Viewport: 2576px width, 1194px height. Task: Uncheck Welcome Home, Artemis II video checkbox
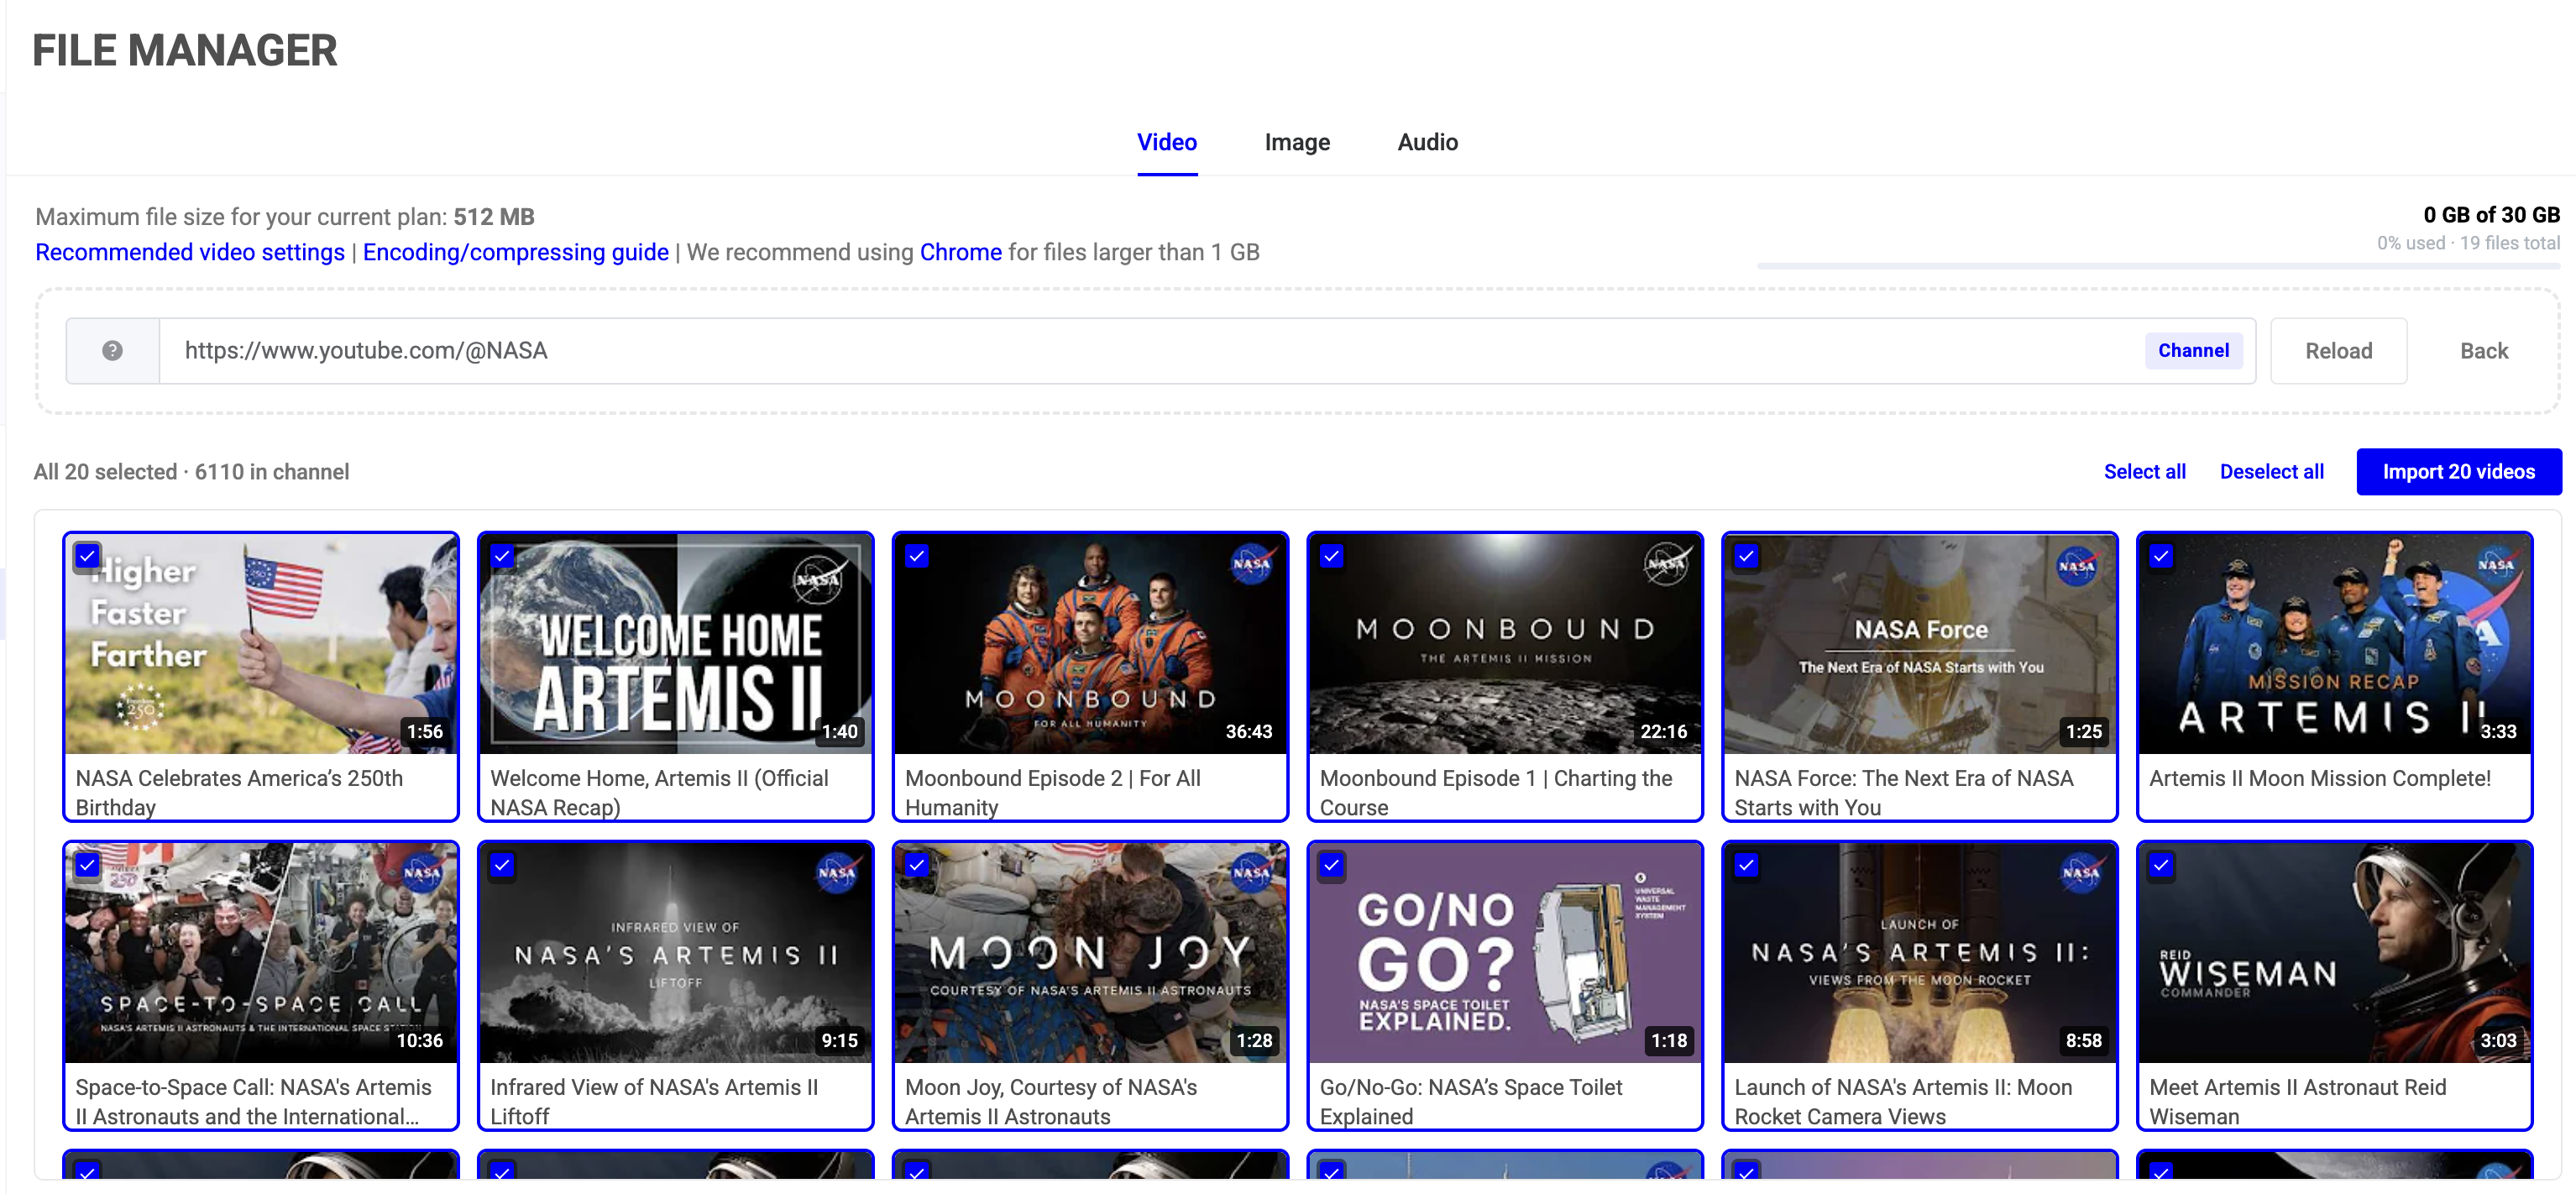click(502, 556)
